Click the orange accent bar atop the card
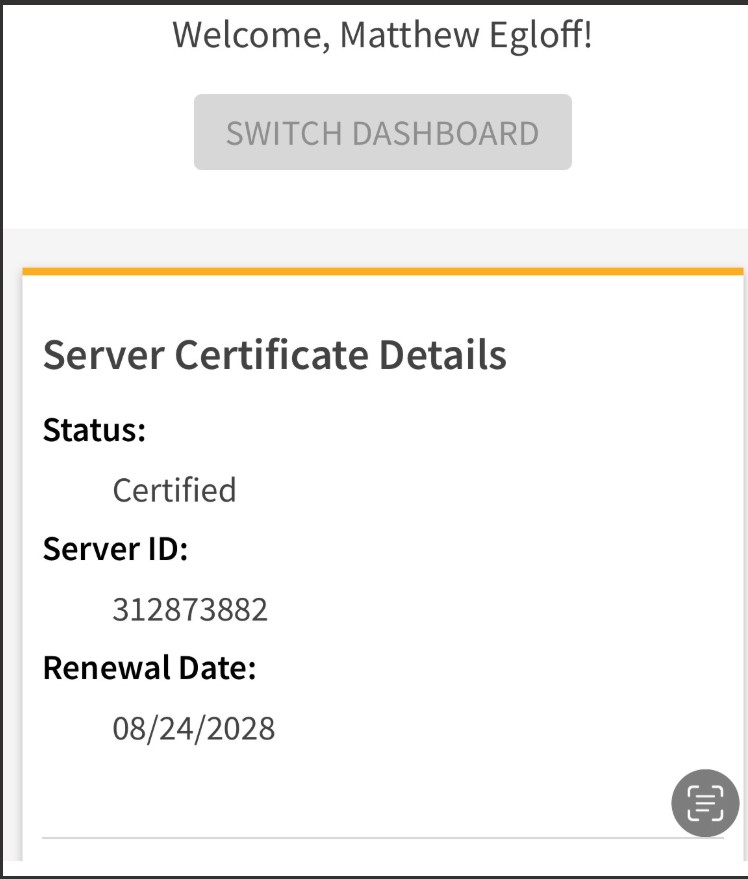The width and height of the screenshot is (748, 879). pyautogui.click(x=382, y=271)
